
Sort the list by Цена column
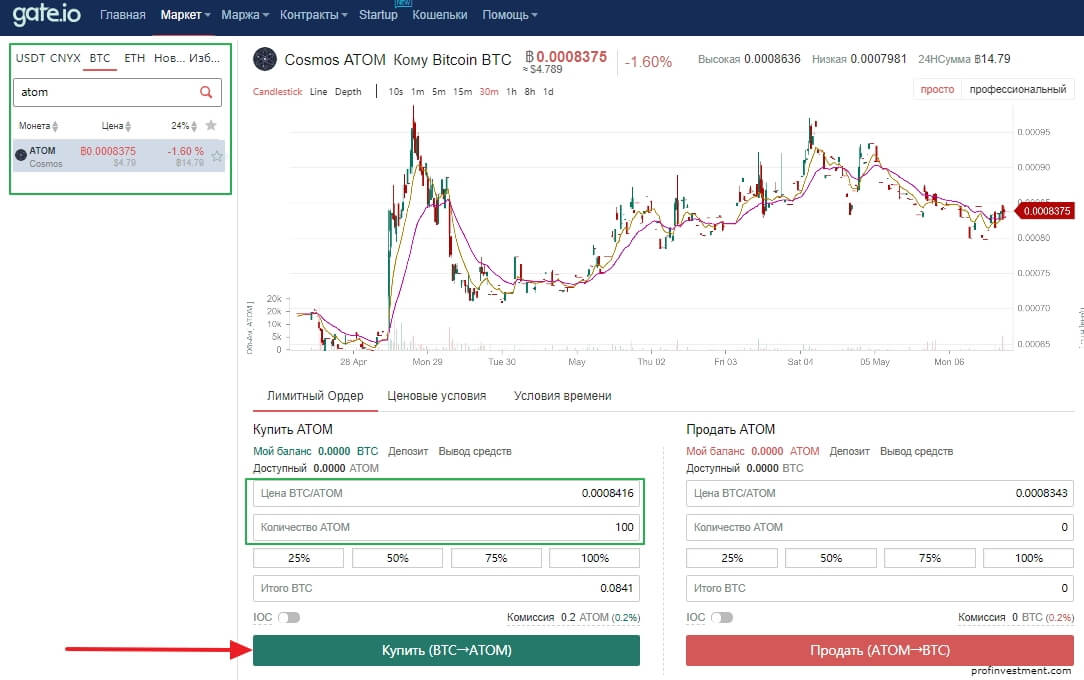(116, 126)
